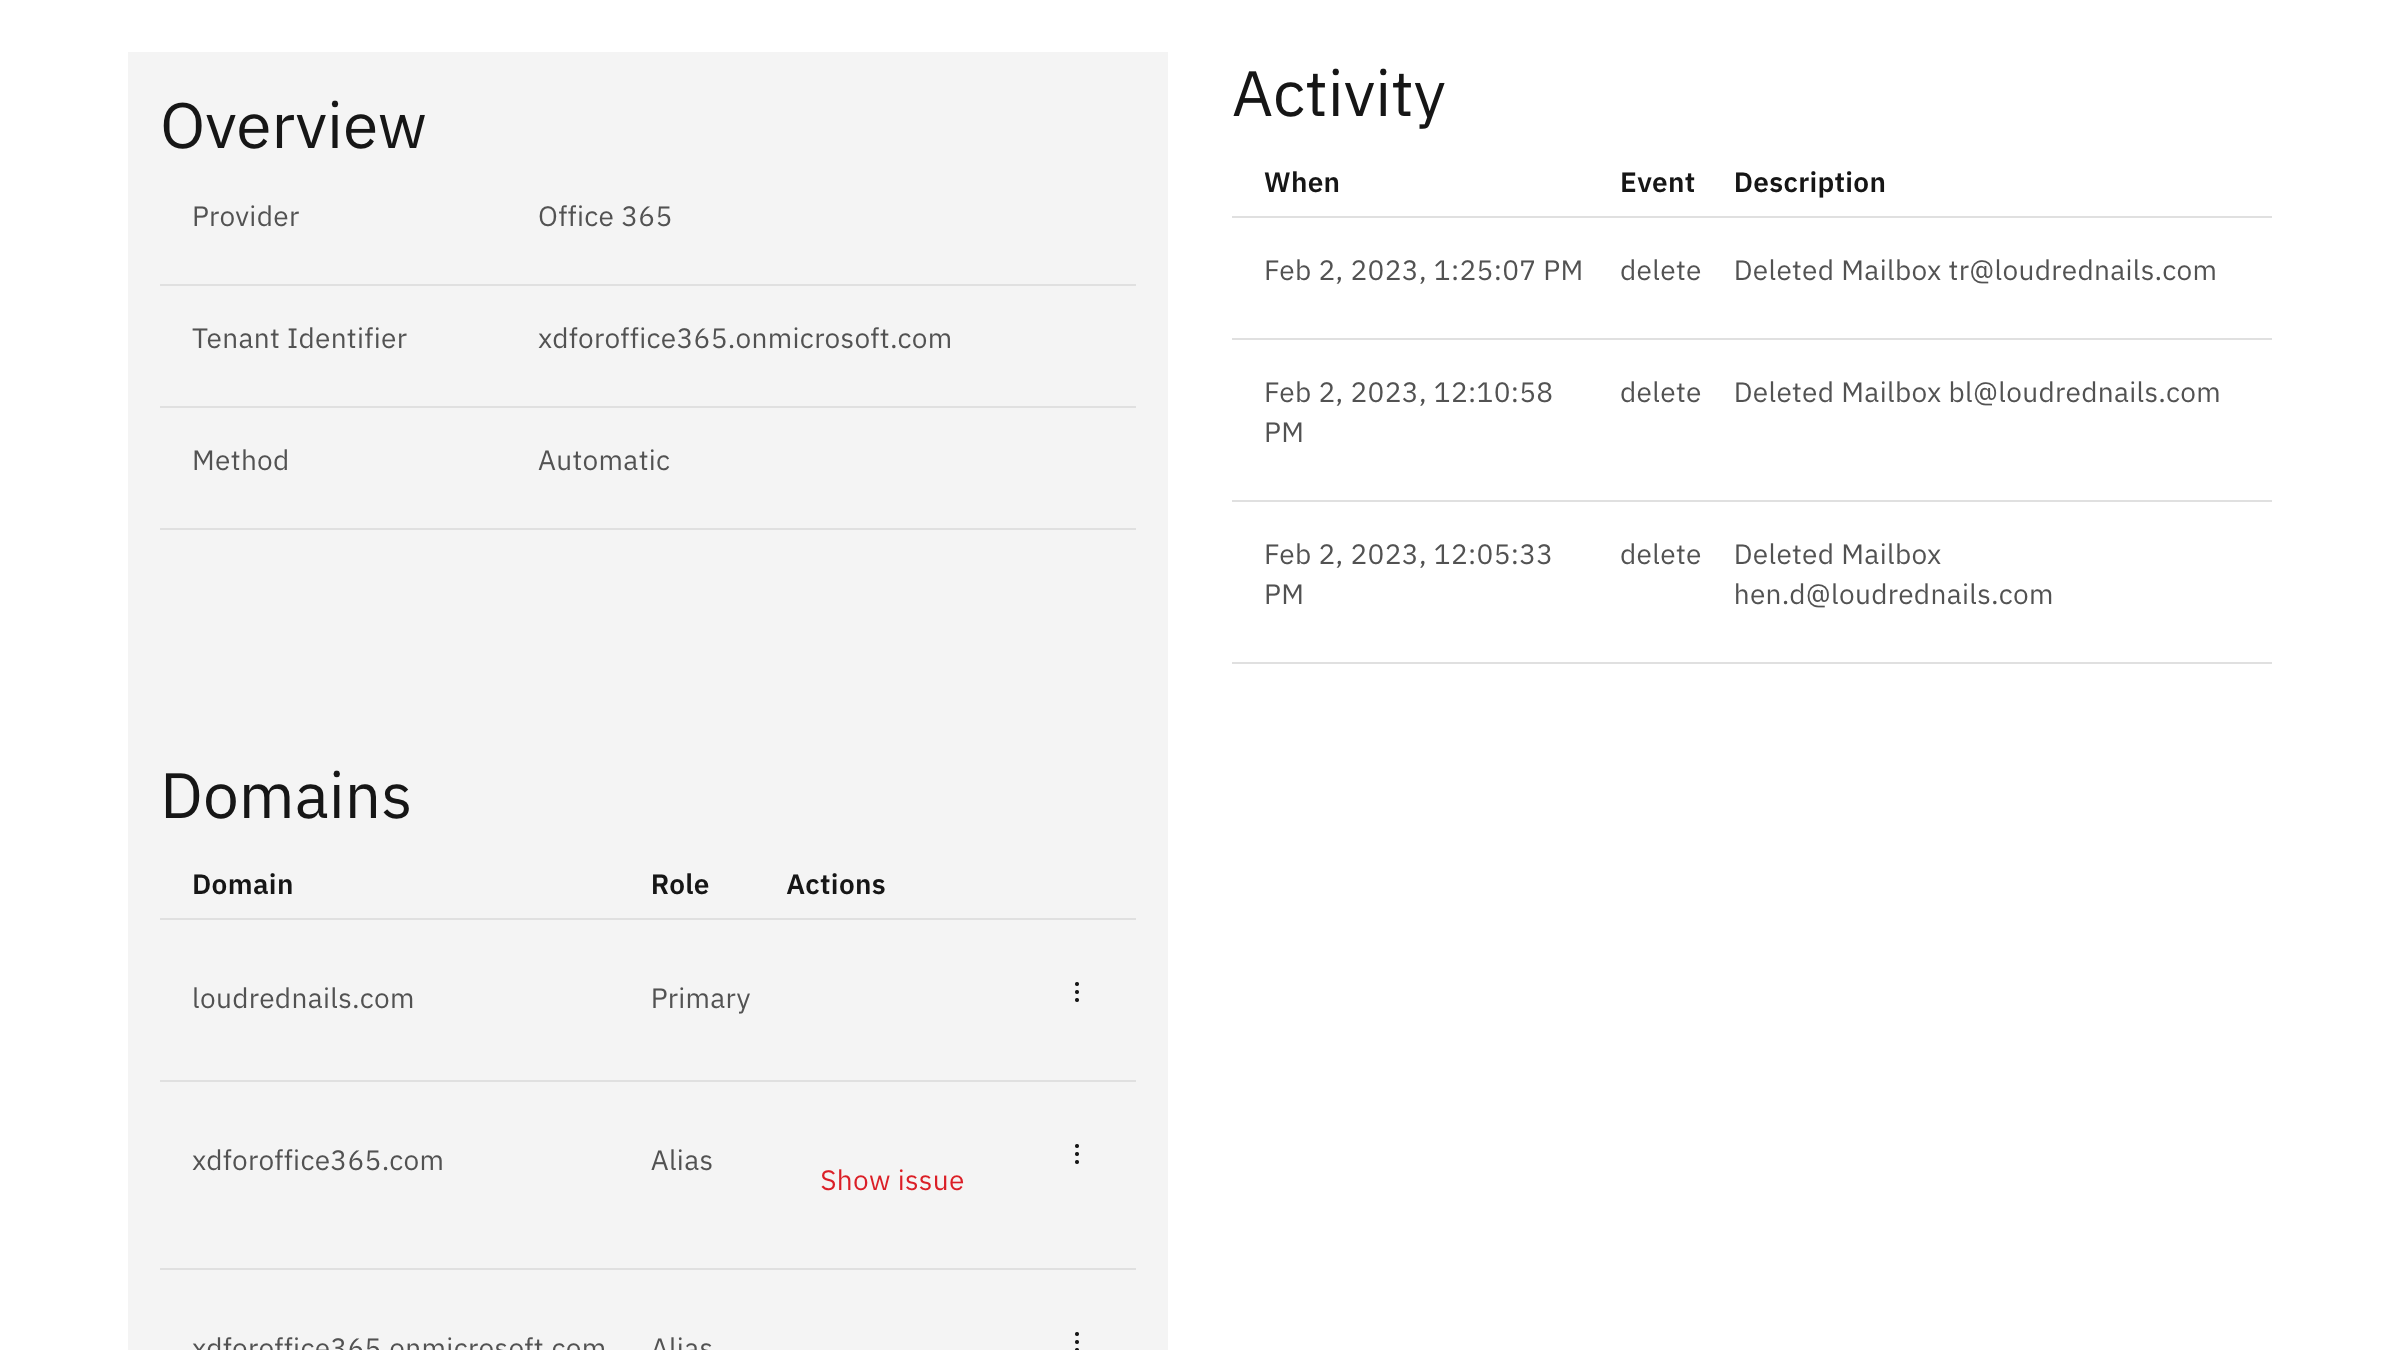Click the Alias role for xdforoffice365.com
This screenshot has height=1350, width=2400.
point(682,1160)
